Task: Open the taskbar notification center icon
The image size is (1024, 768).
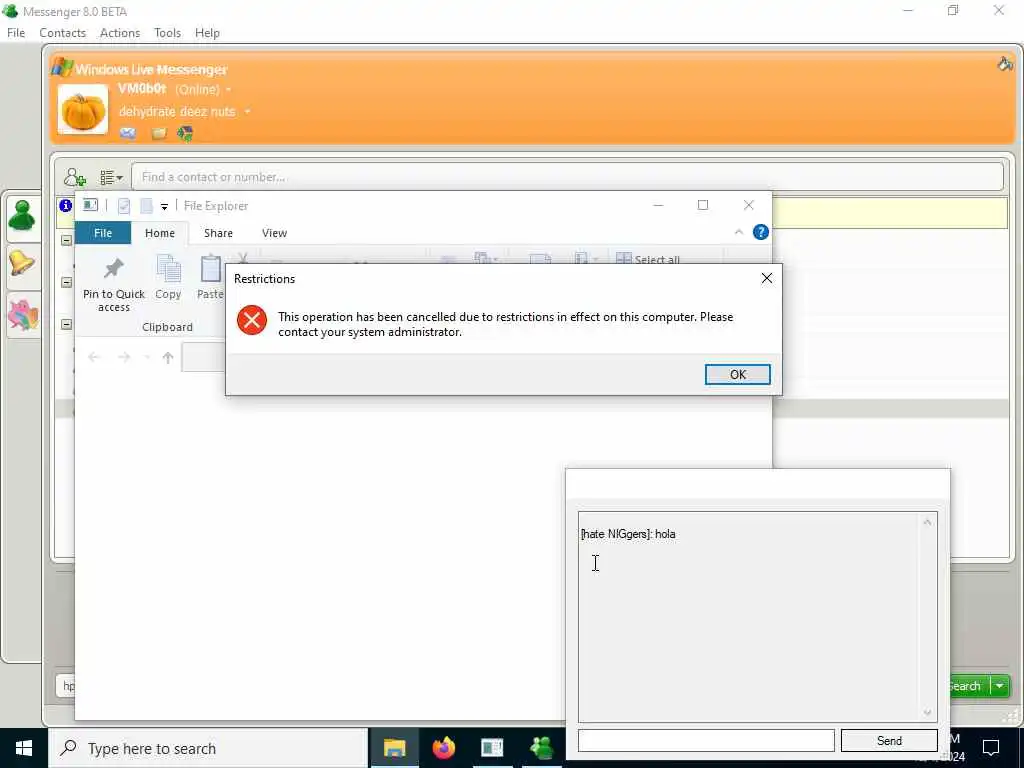Action: [991, 748]
